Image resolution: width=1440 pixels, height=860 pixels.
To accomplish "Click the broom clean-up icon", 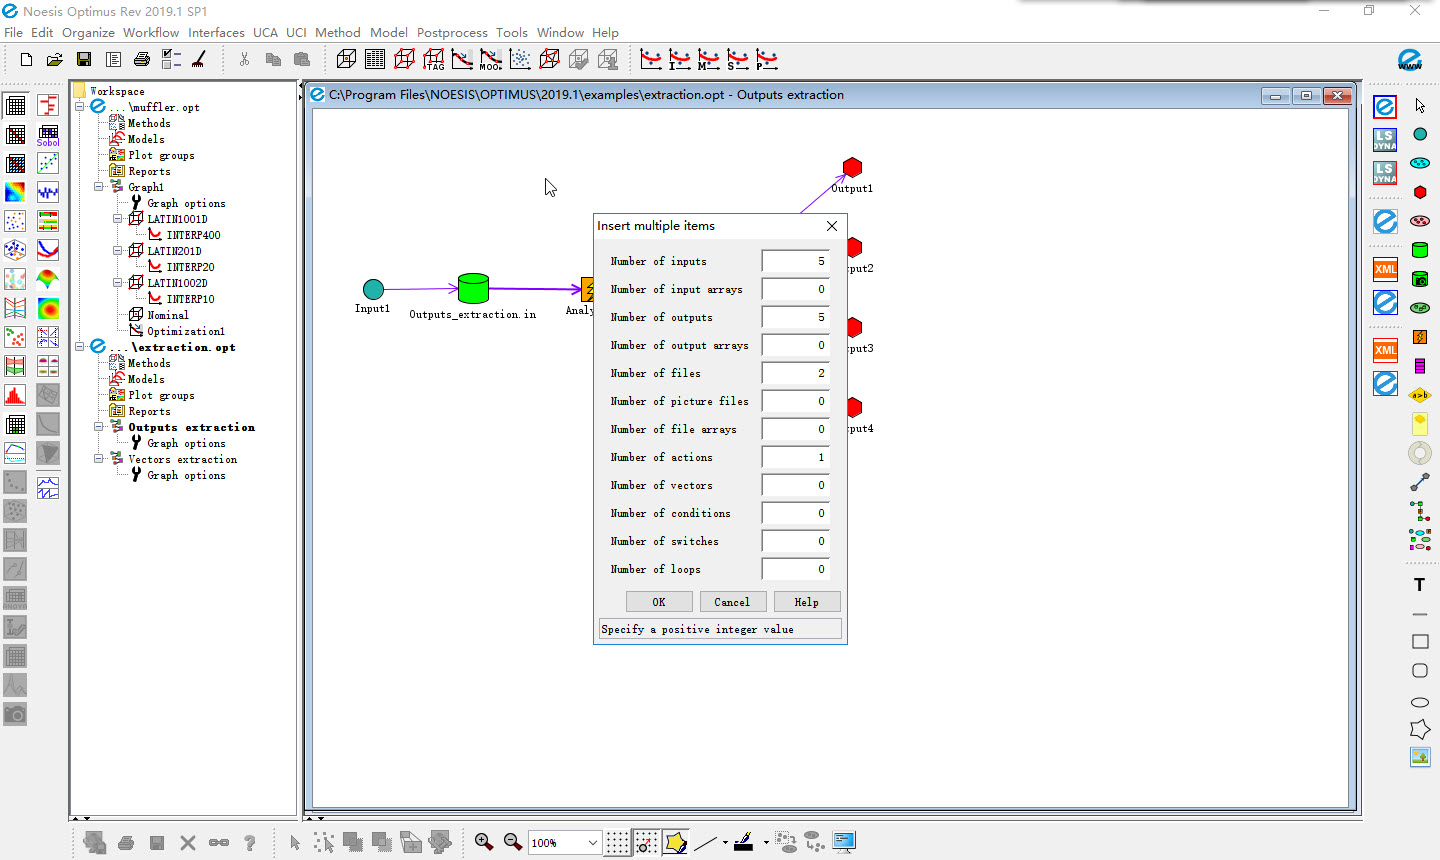I will [x=198, y=60].
